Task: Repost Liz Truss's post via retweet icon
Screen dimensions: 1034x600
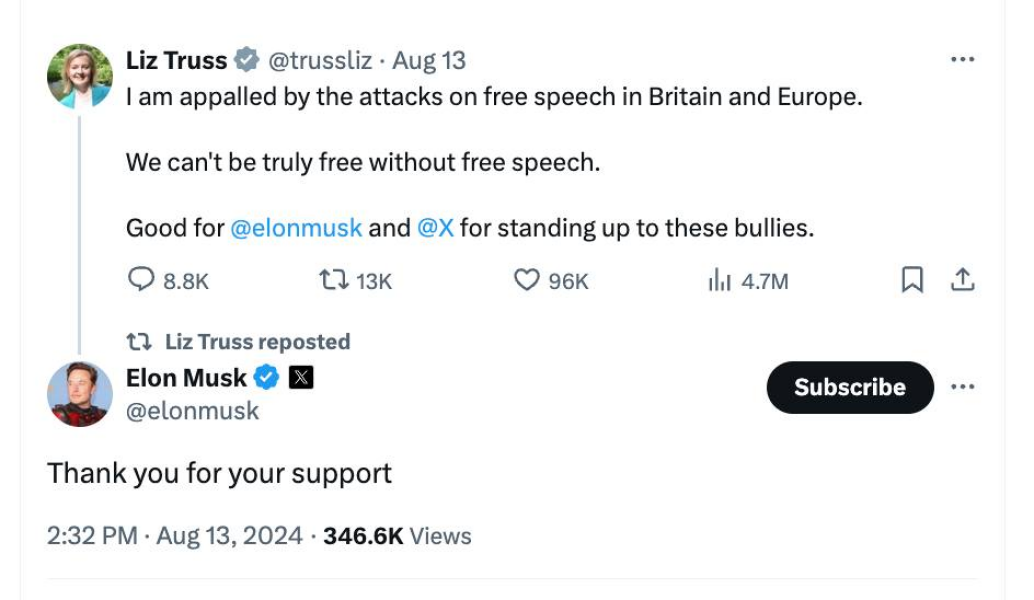Action: (x=331, y=281)
